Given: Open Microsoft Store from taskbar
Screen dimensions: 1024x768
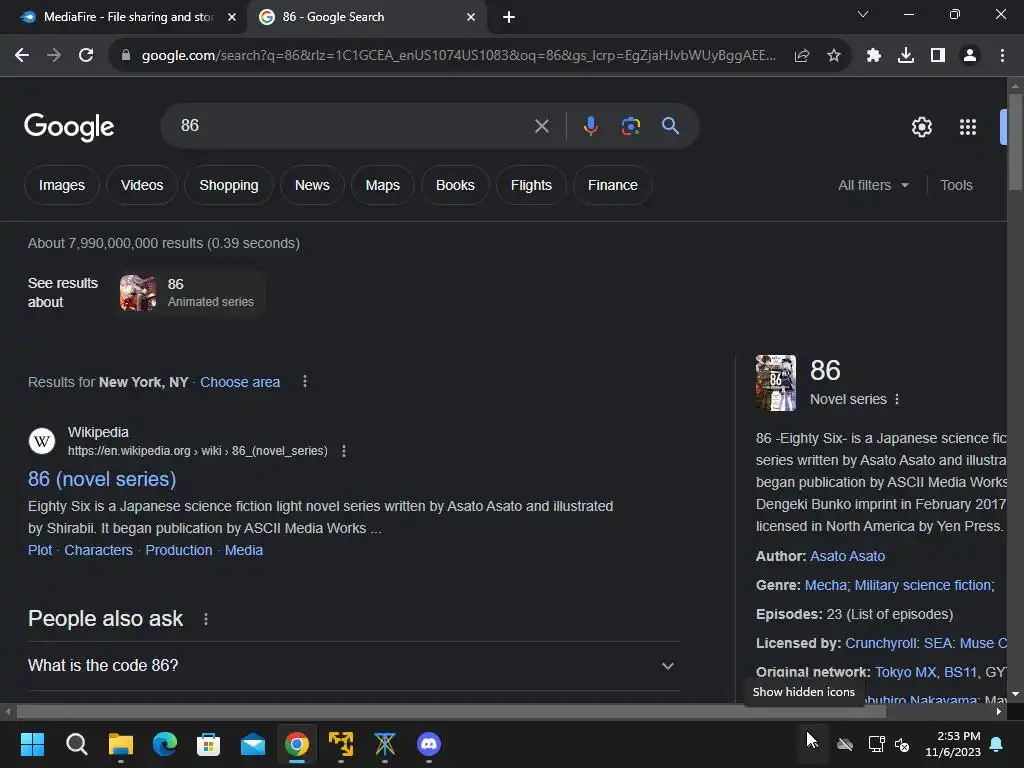Looking at the screenshot, I should point(208,744).
